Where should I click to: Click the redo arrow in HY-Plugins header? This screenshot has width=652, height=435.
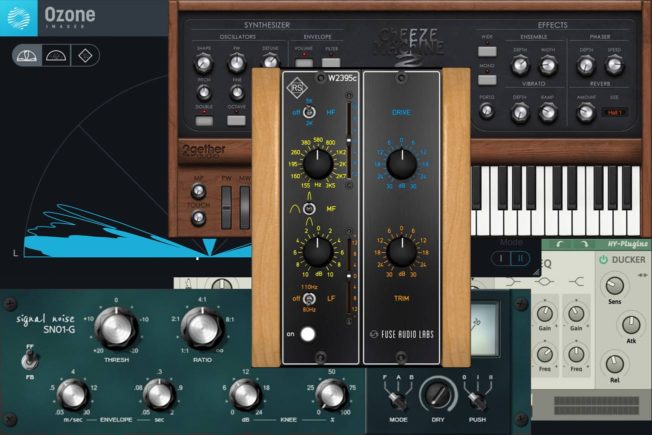(584, 244)
